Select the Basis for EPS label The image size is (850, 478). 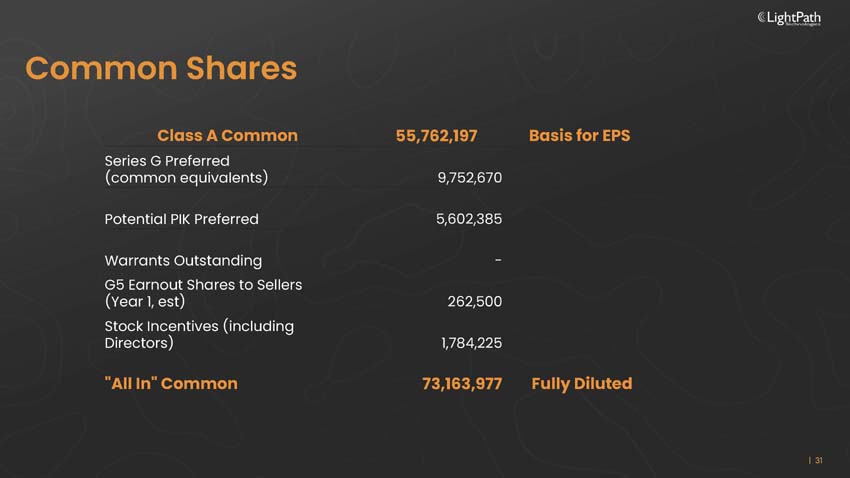[x=579, y=135]
